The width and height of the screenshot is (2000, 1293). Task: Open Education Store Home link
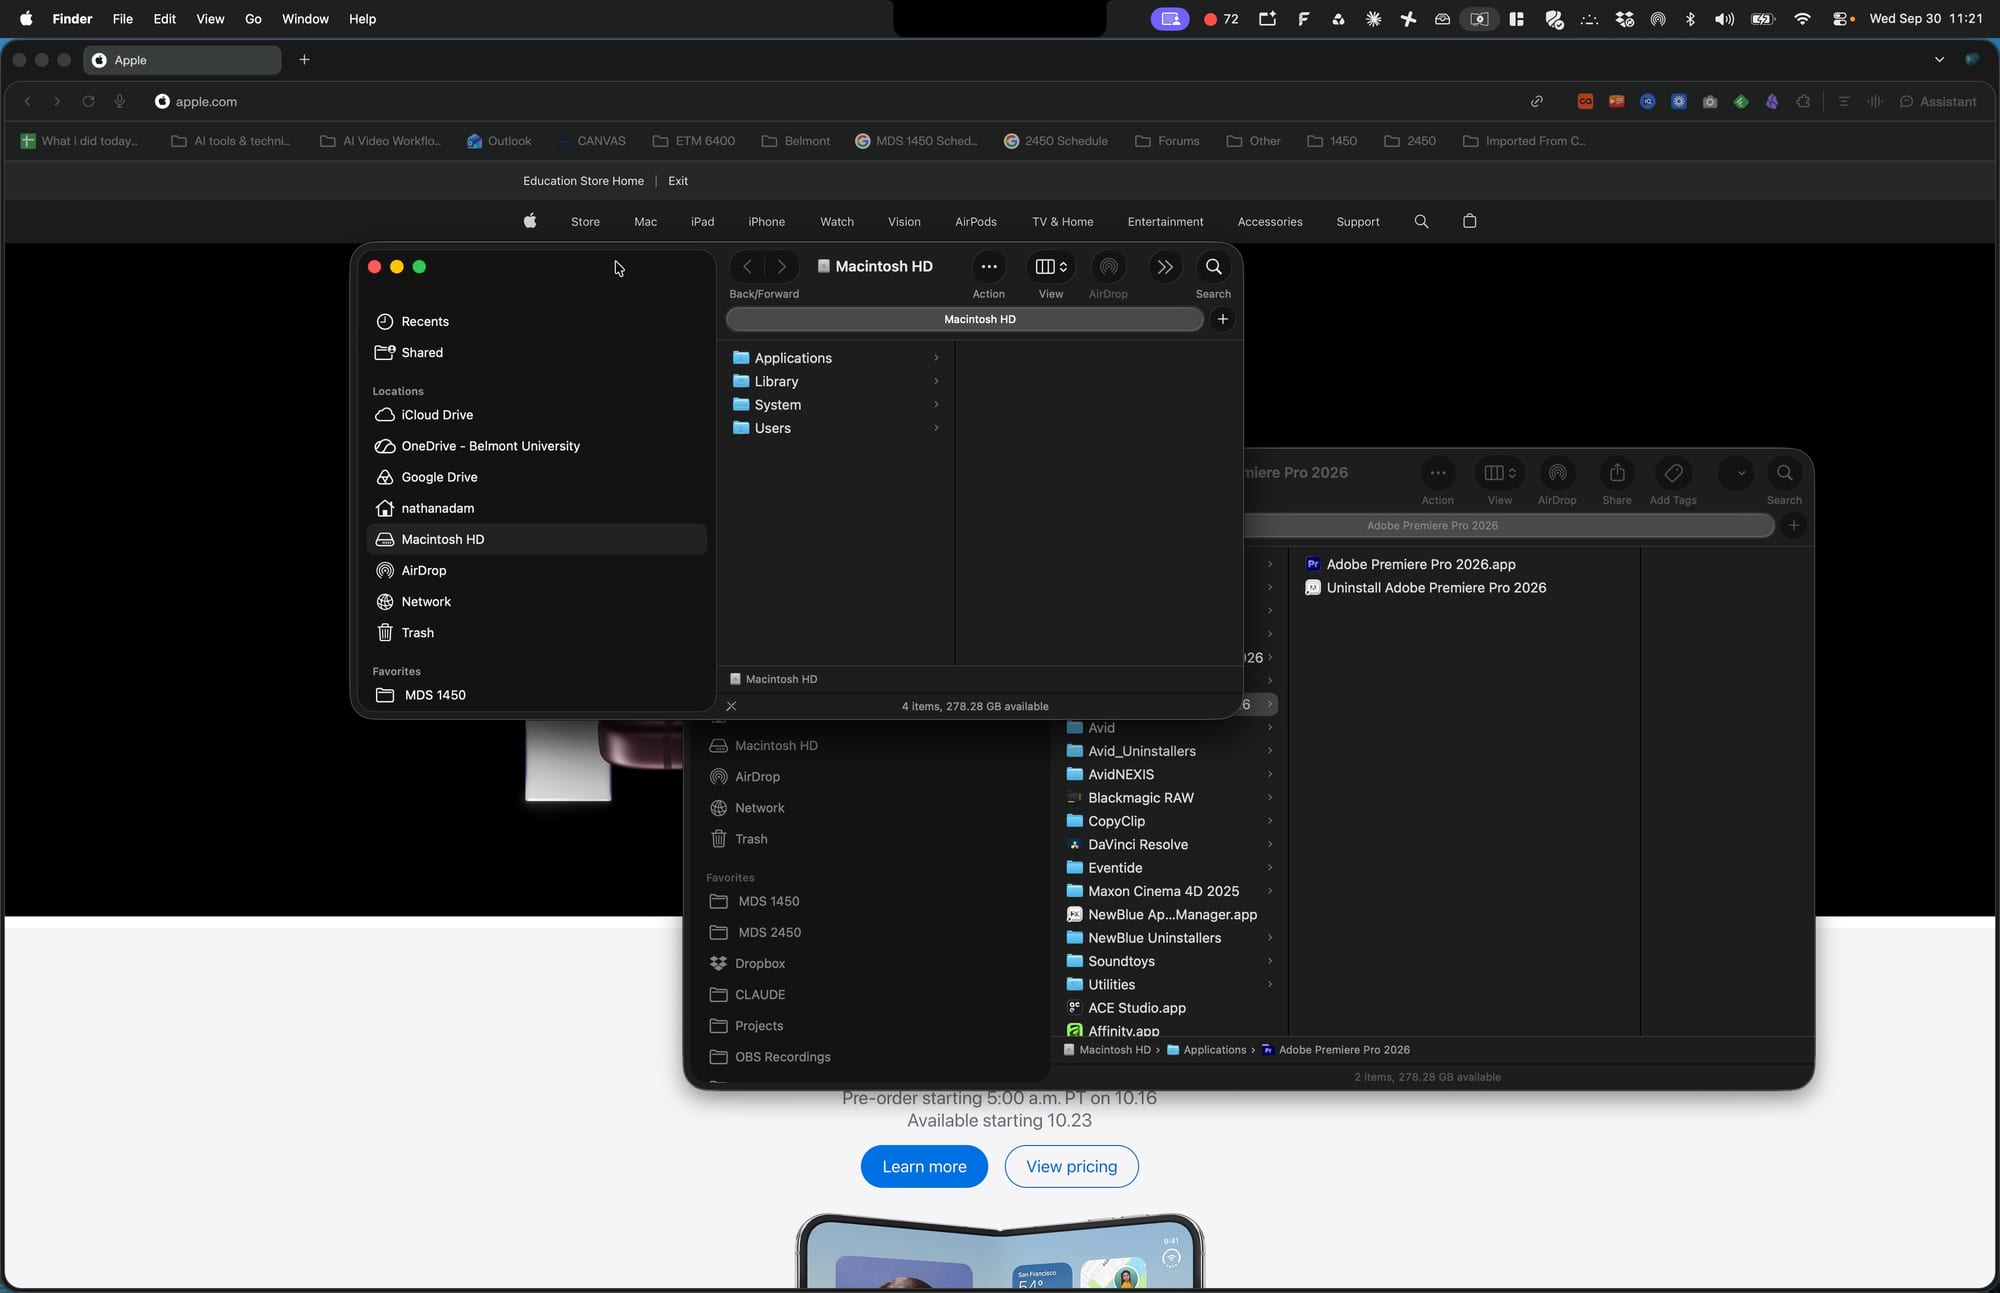tap(583, 181)
